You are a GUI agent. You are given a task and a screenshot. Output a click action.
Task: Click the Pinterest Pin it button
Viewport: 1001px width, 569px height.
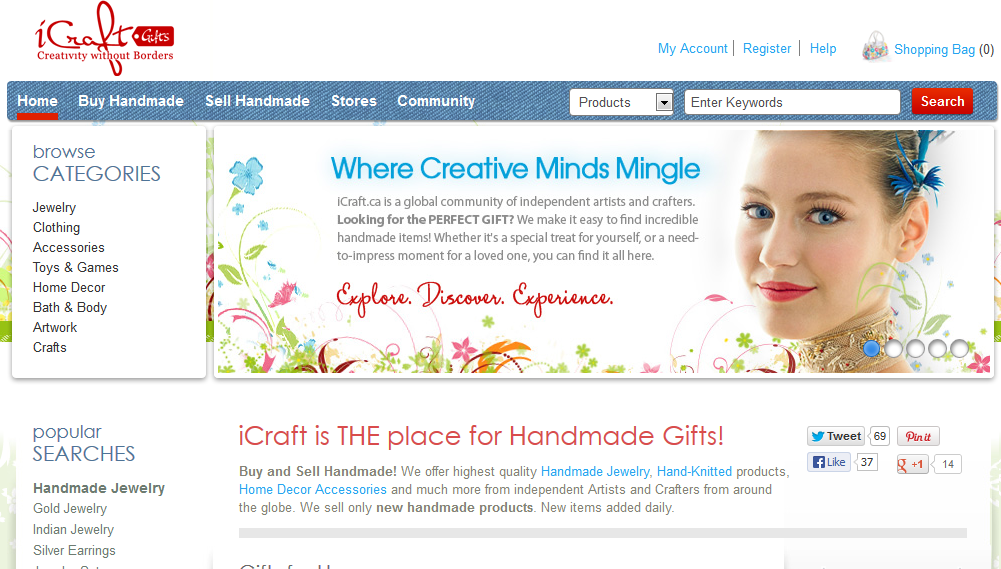tap(918, 436)
